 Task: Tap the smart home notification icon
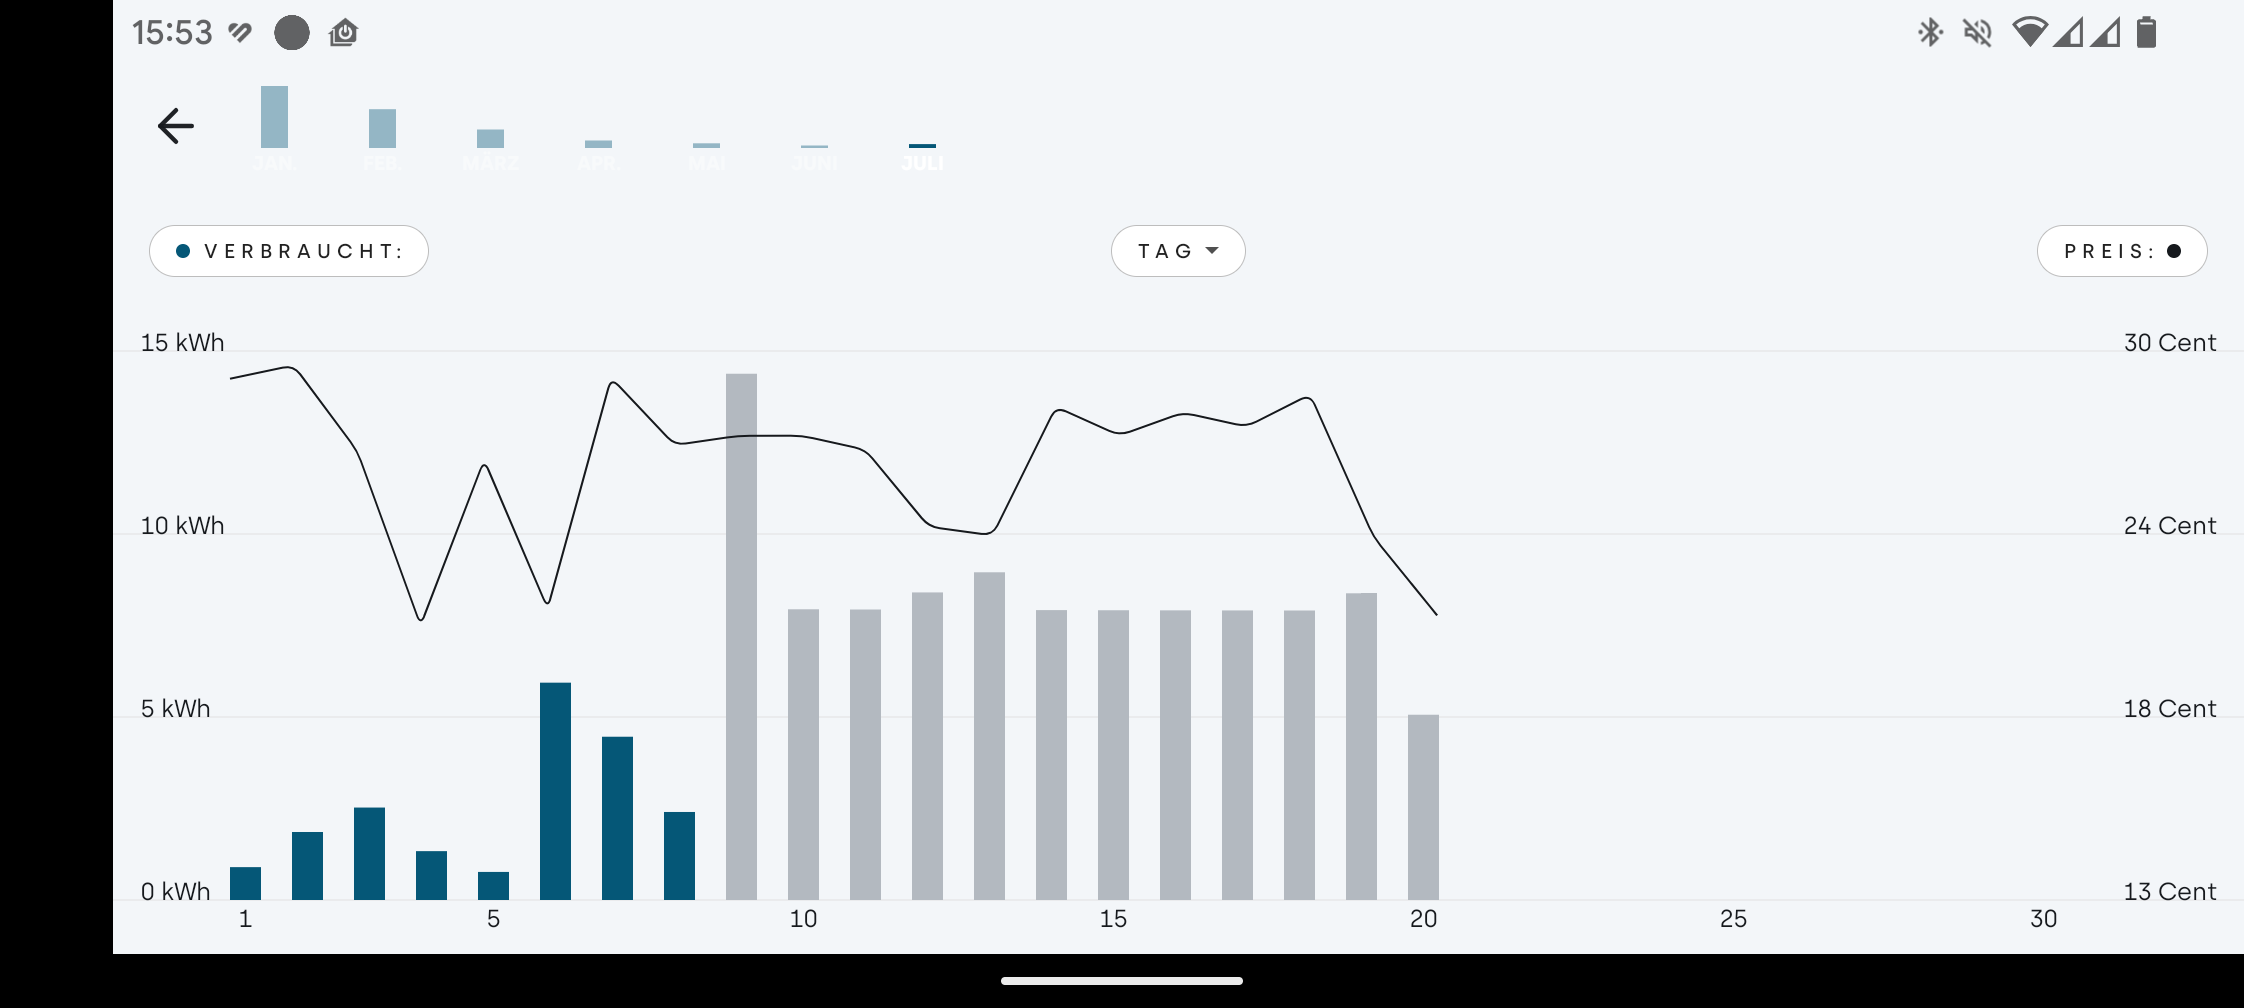click(x=343, y=33)
